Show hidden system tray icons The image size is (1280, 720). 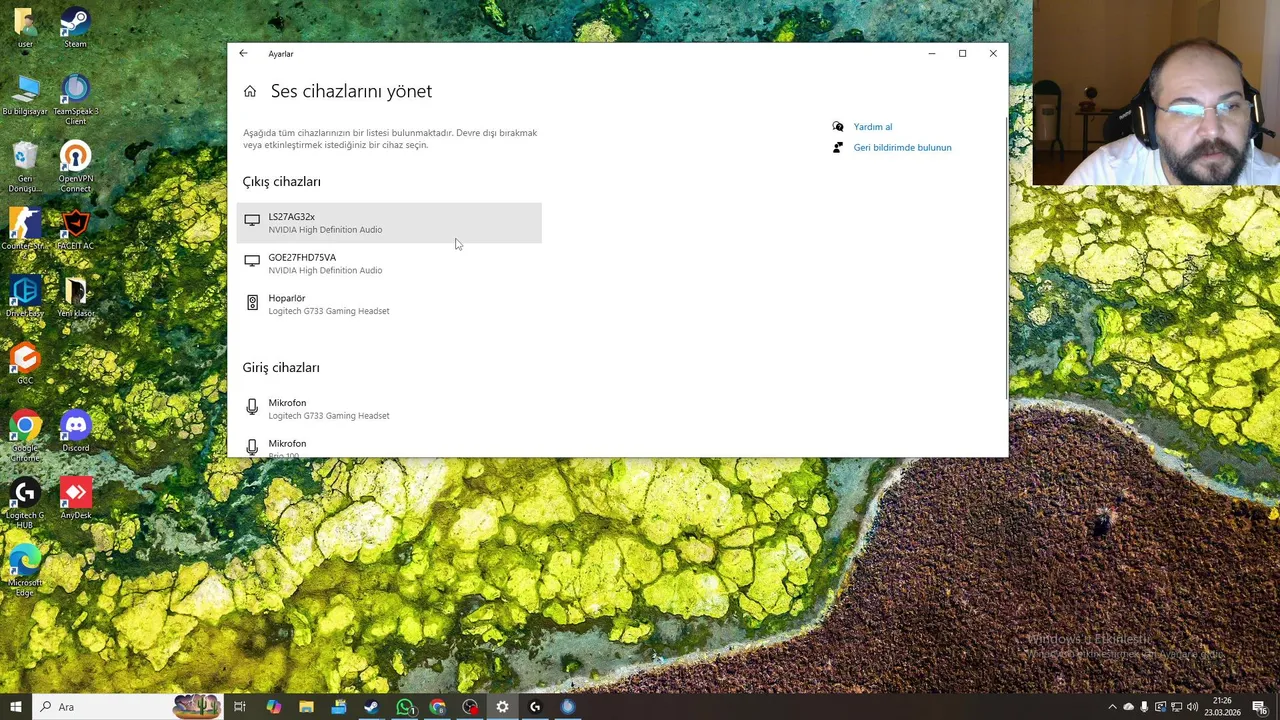[1112, 707]
